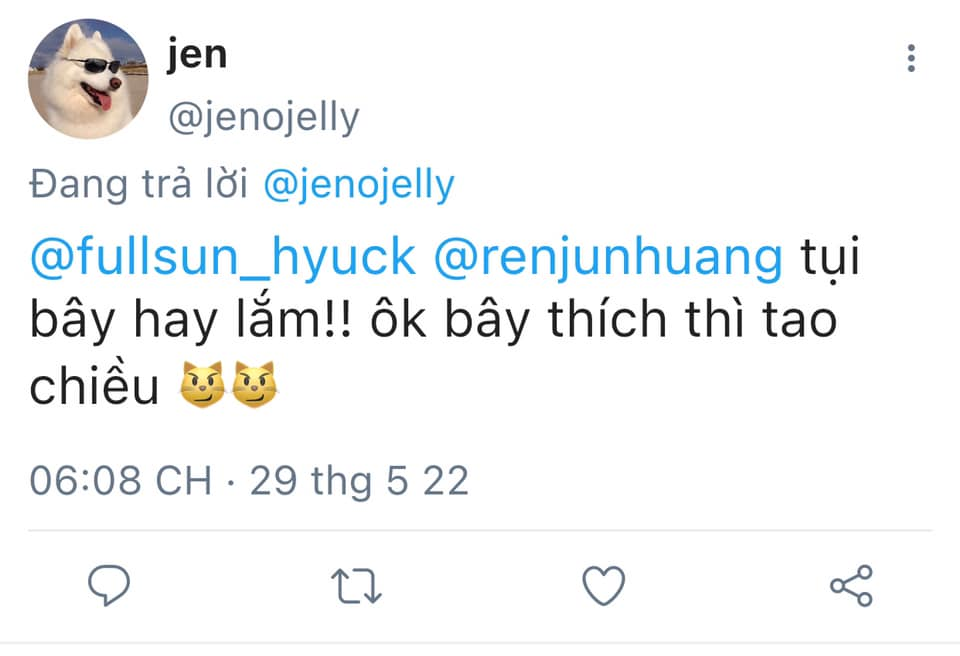Viewport: 960px width, 656px height.
Task: Click the 06:08 CH timestamp
Action: [120, 481]
